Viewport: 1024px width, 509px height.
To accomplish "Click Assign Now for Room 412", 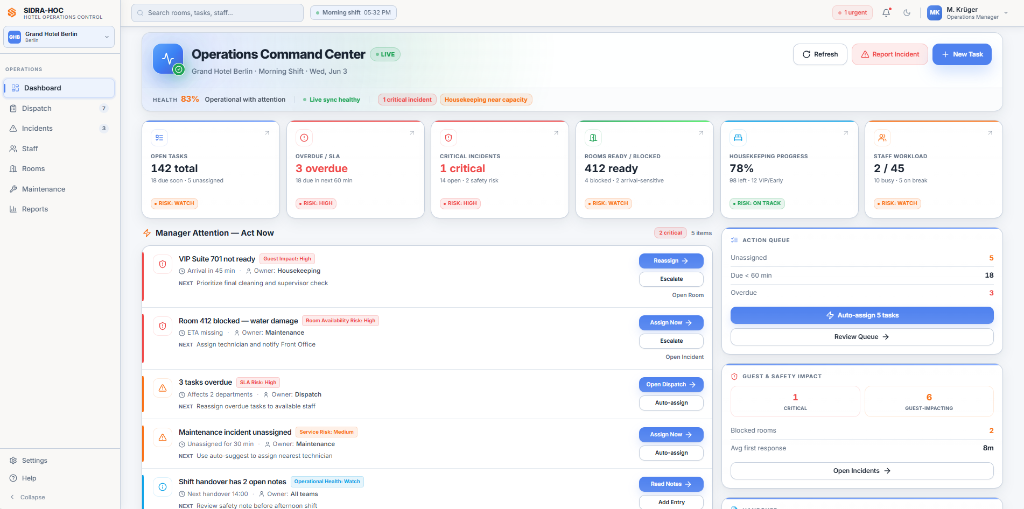I will tap(671, 322).
